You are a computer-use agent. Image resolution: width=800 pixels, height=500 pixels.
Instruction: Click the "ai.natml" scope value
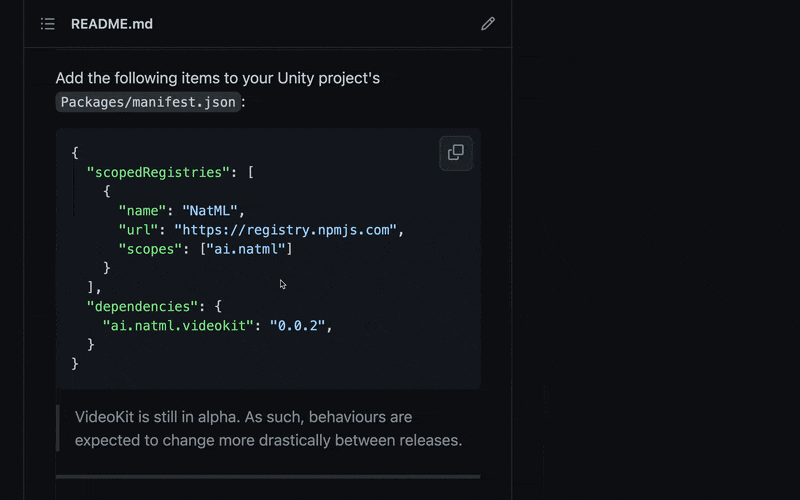coord(245,248)
